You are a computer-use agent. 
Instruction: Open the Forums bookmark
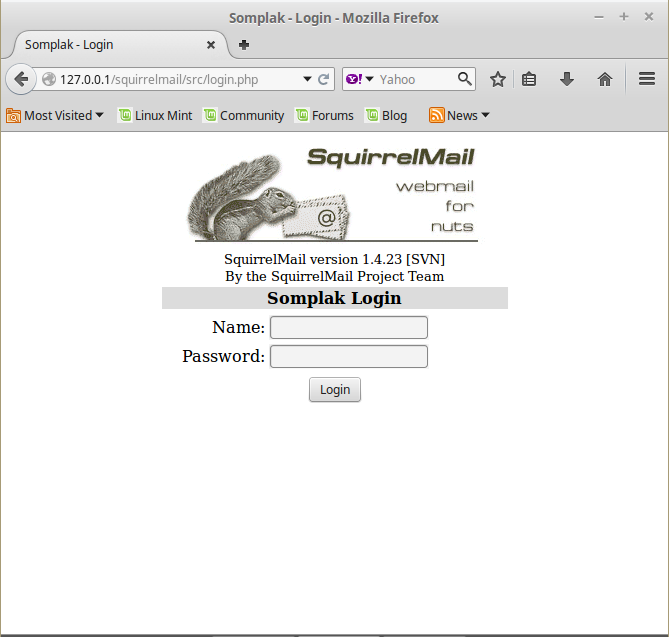pos(325,116)
